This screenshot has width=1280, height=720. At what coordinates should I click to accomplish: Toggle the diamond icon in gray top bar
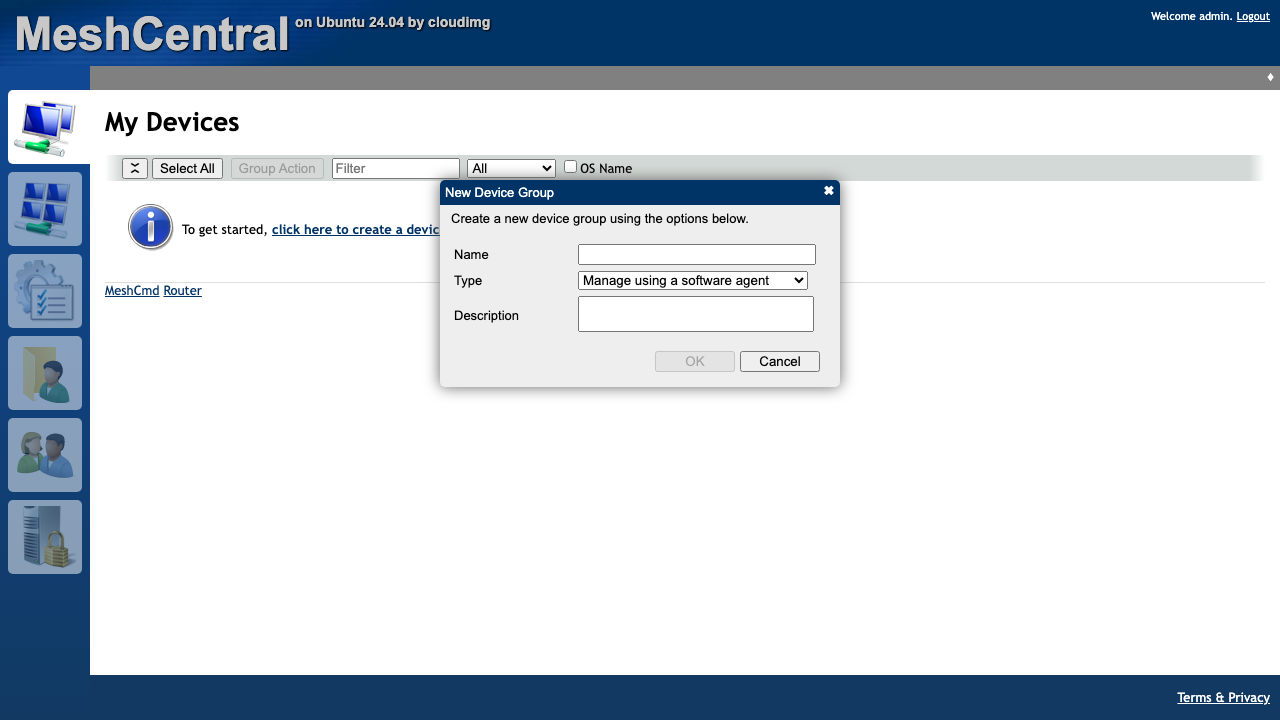(x=1270, y=77)
